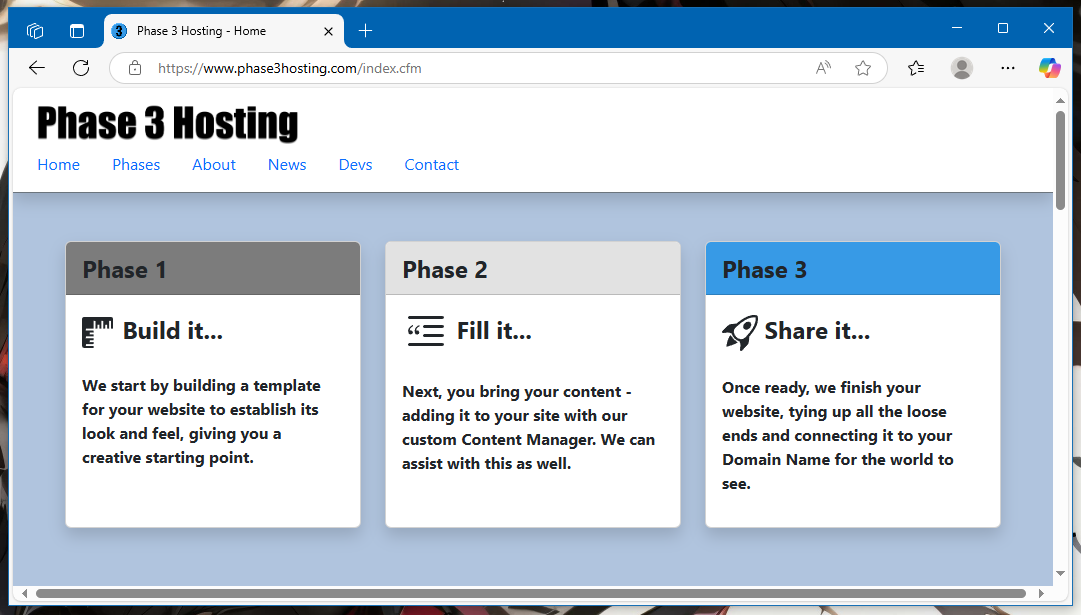Close the Phase 3 Hosting tab
The image size is (1081, 615).
328,31
